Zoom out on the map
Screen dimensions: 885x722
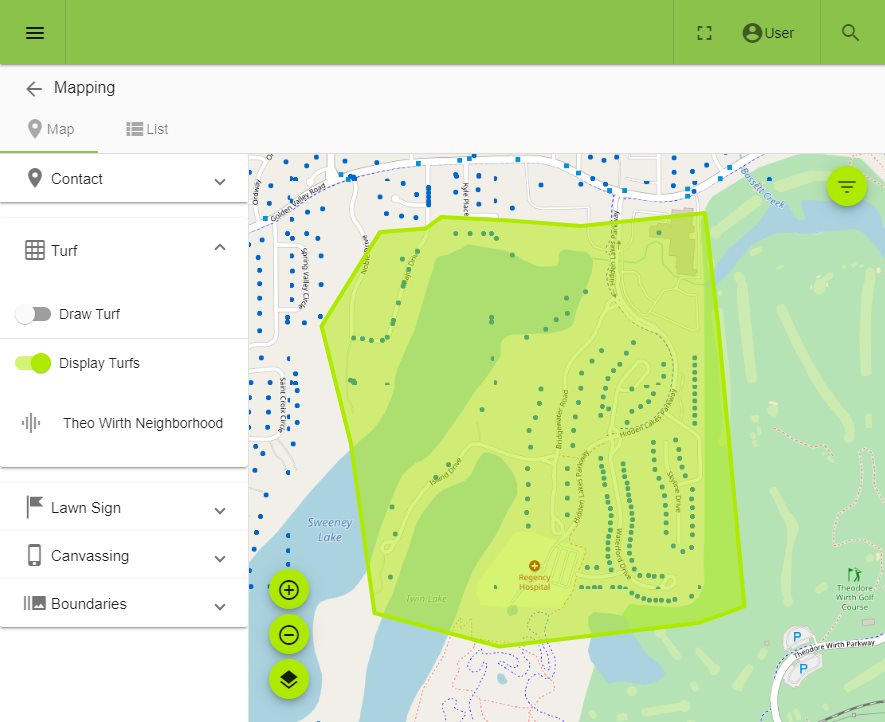289,634
